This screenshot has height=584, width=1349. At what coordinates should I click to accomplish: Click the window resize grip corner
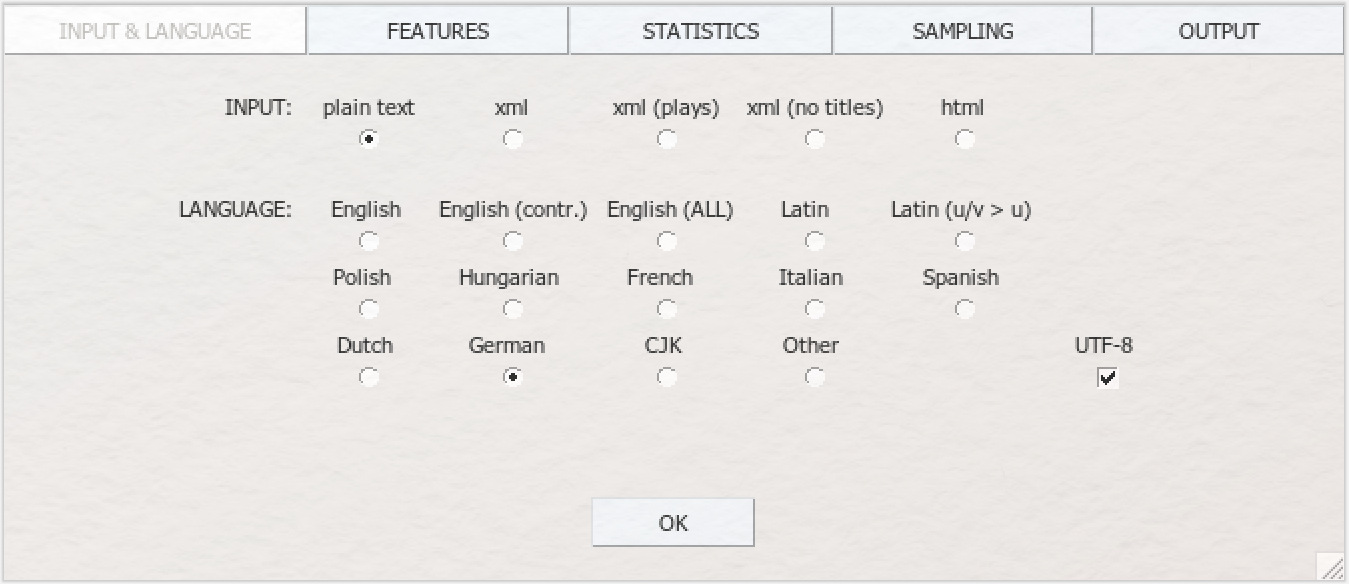[1331, 567]
